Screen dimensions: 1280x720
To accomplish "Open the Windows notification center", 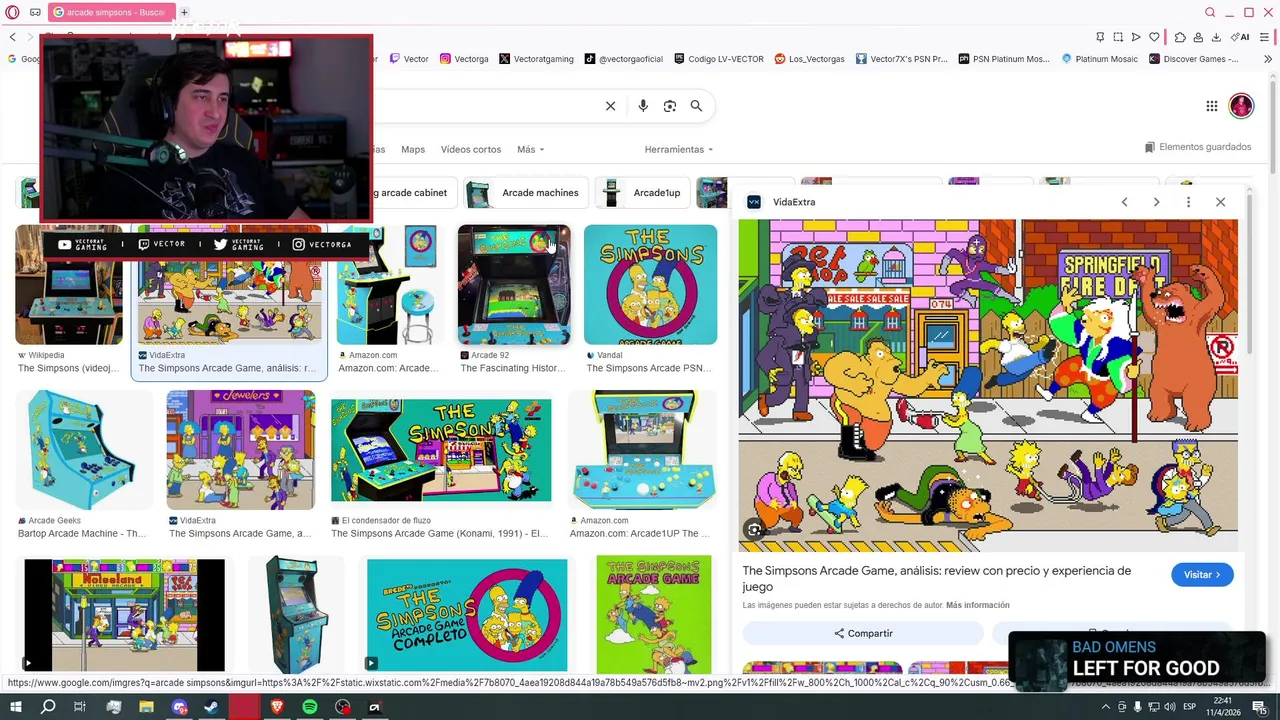I will point(1260,707).
